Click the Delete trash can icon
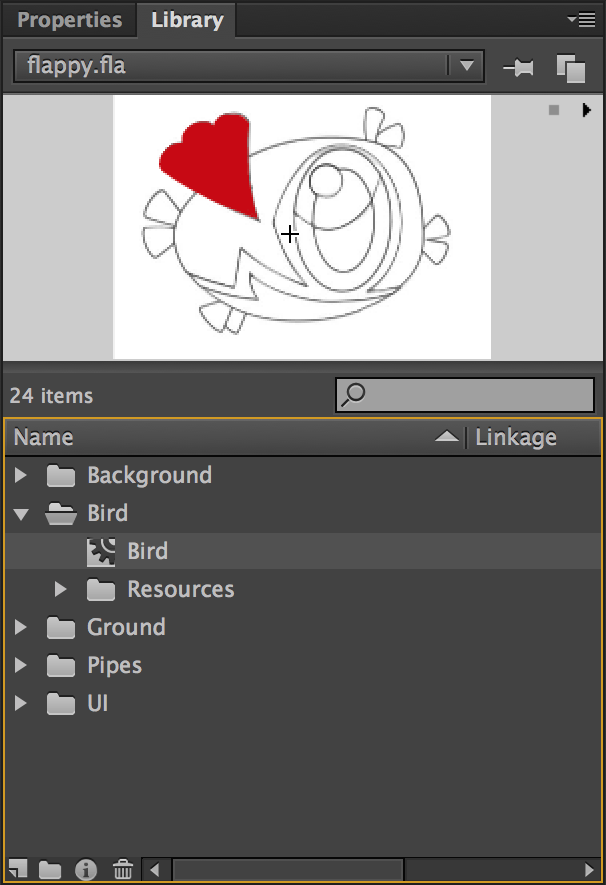 click(x=122, y=868)
